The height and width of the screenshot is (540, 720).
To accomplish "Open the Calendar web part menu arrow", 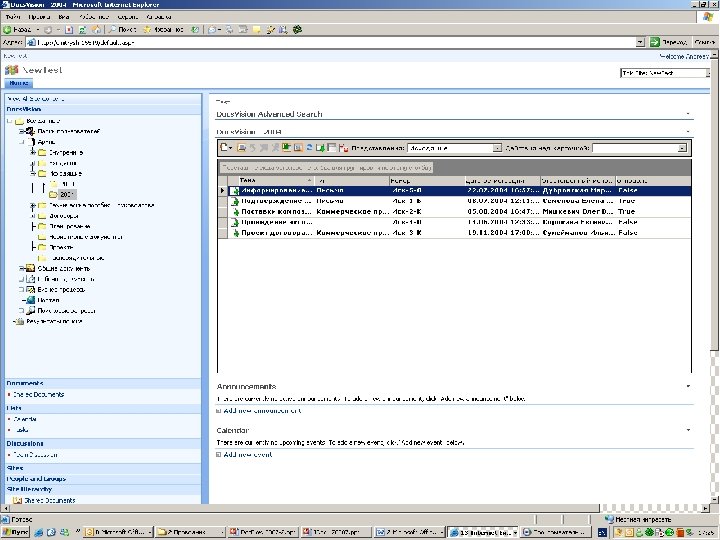I will [x=688, y=430].
